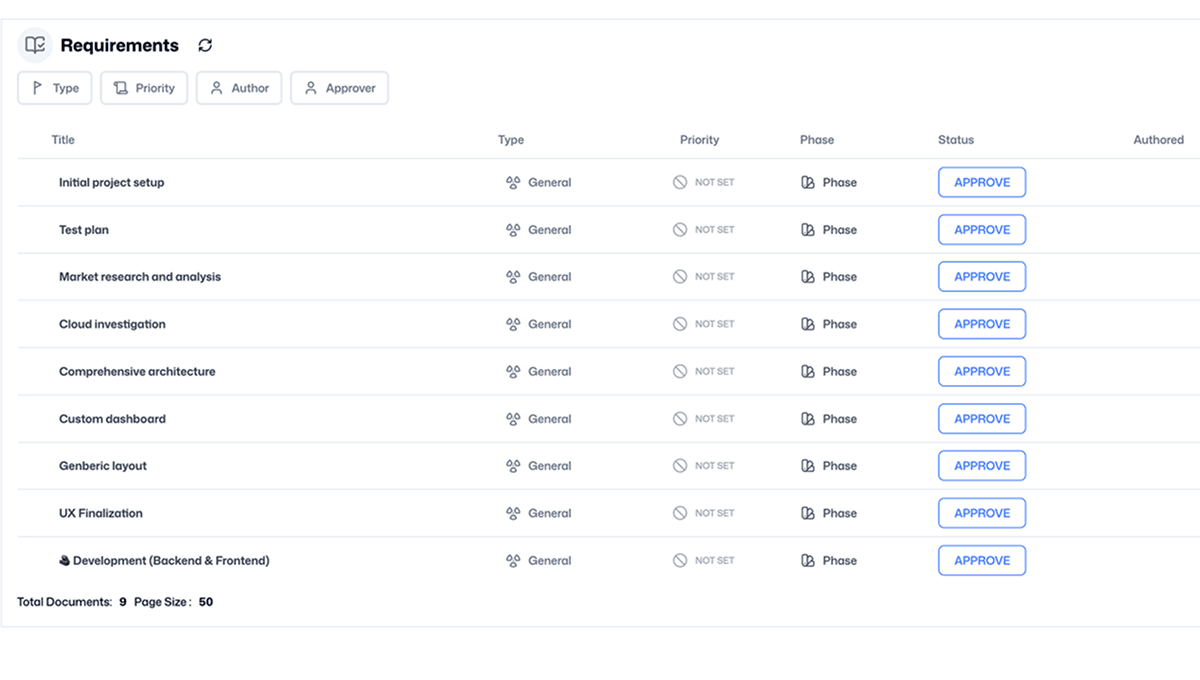This screenshot has width=1200, height=680.
Task: Expand the Author filter
Action: tap(239, 88)
